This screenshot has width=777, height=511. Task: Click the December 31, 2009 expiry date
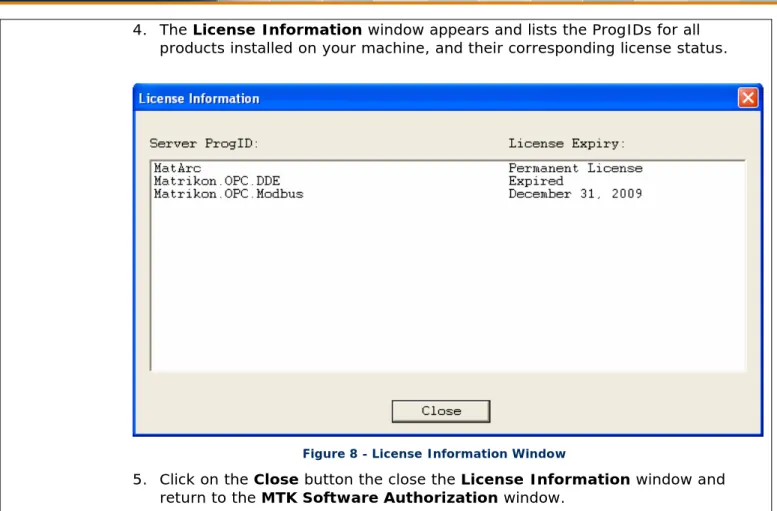coord(575,194)
